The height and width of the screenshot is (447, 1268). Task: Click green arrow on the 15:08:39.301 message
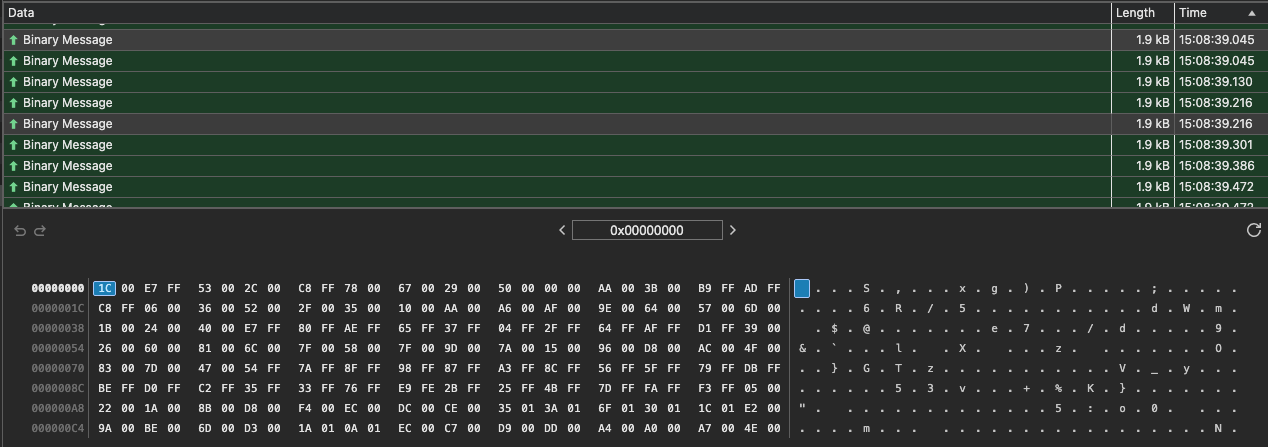click(x=14, y=145)
